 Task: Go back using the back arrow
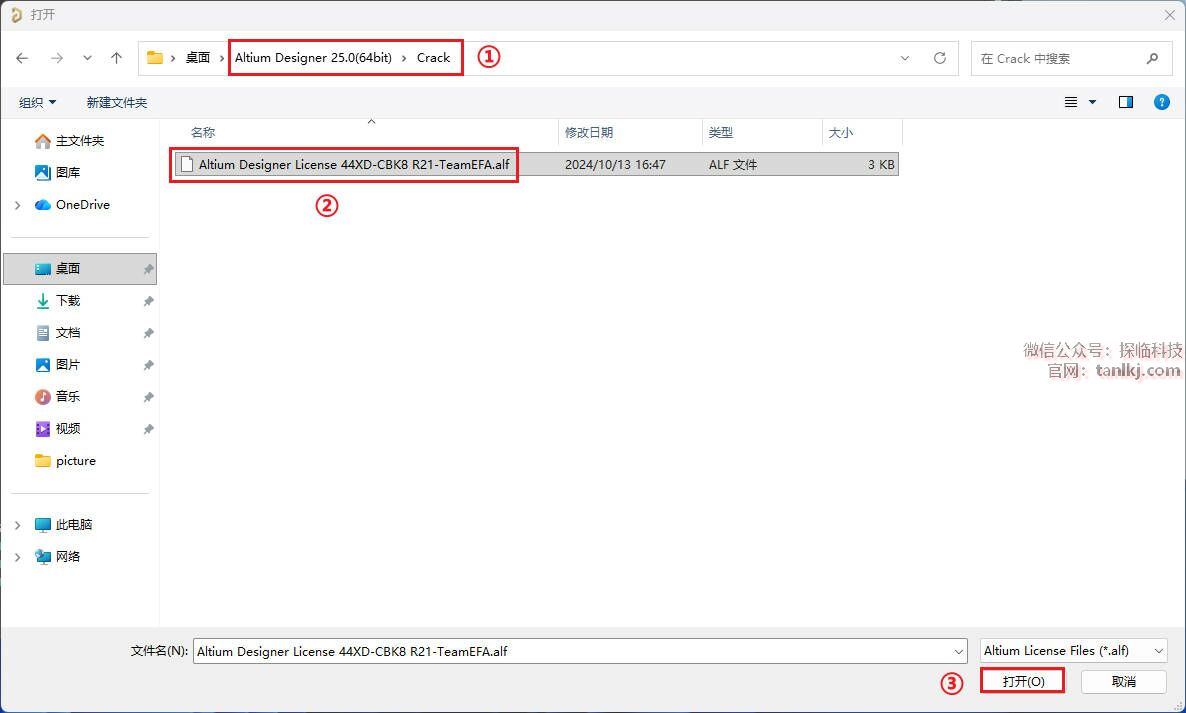(22, 58)
